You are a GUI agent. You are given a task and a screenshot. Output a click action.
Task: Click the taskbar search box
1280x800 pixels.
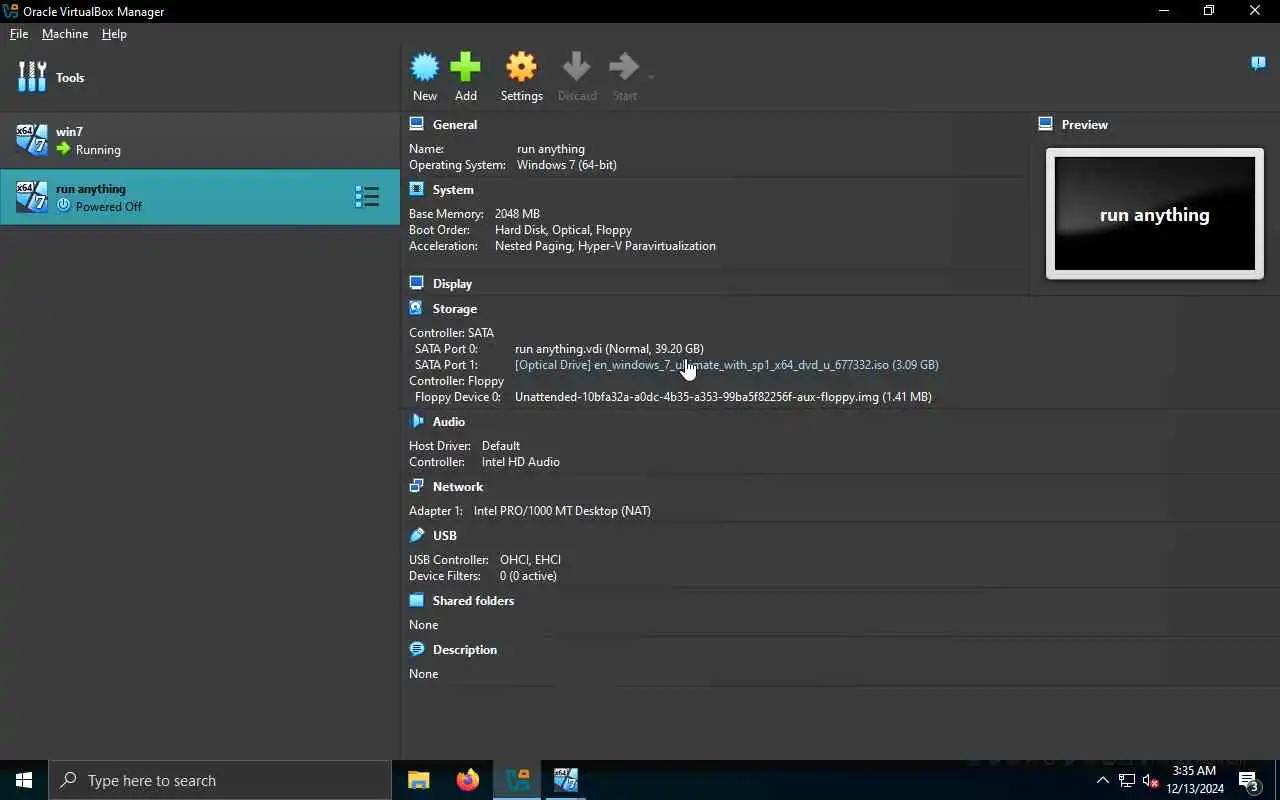220,780
